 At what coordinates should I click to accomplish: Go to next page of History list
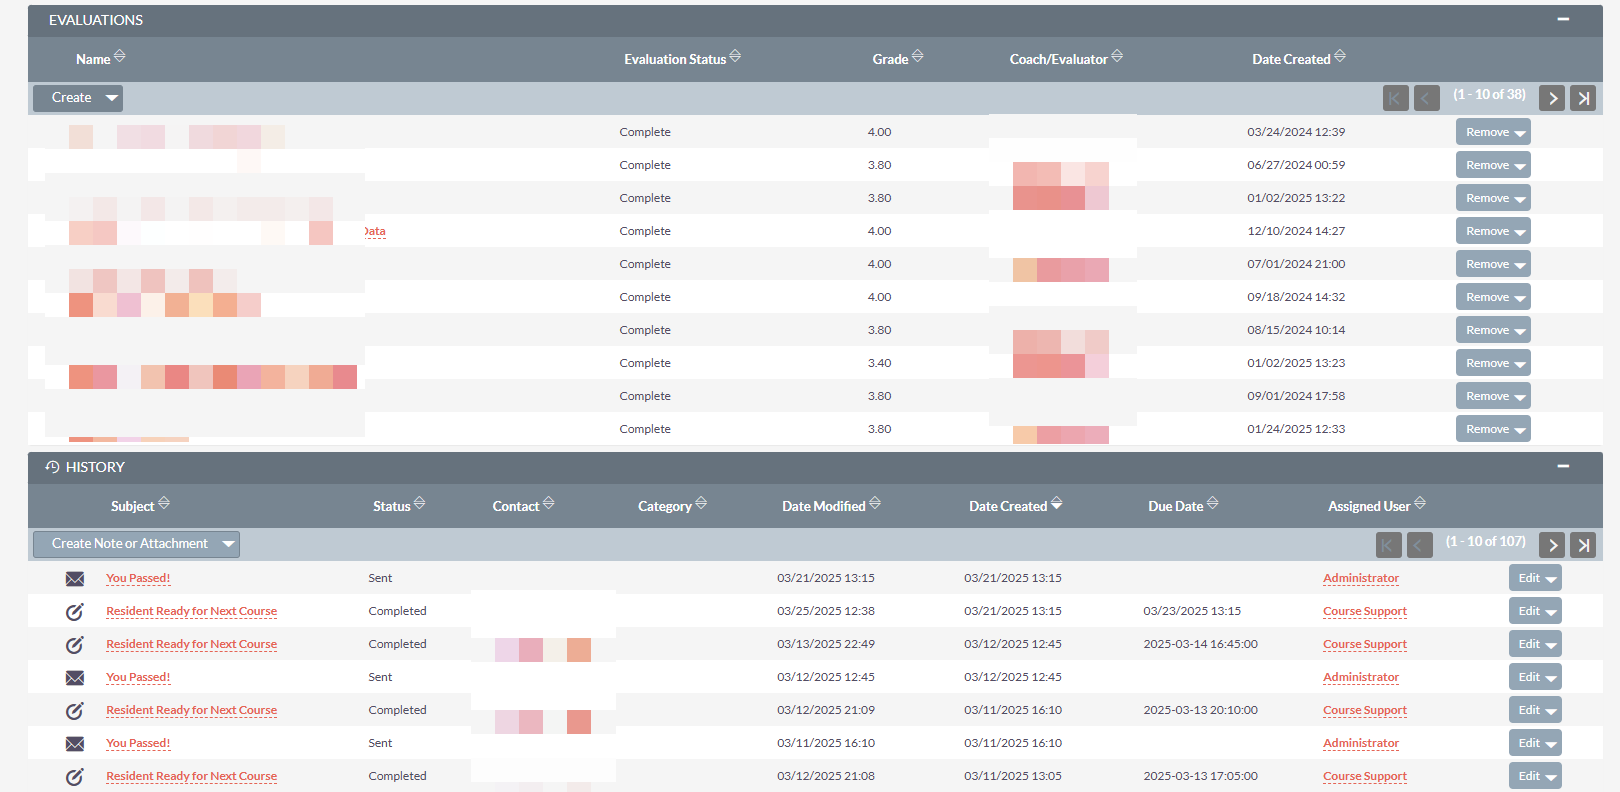pos(1552,545)
